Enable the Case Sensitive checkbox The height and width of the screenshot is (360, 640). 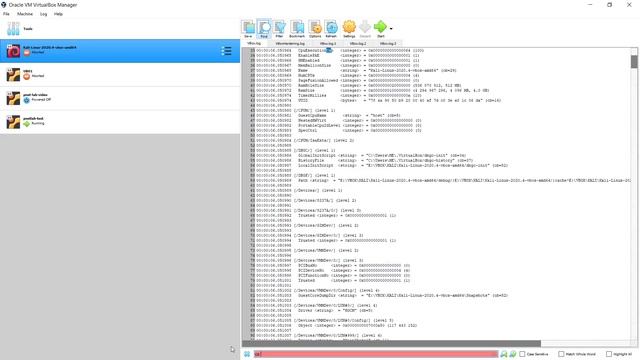pos(522,354)
